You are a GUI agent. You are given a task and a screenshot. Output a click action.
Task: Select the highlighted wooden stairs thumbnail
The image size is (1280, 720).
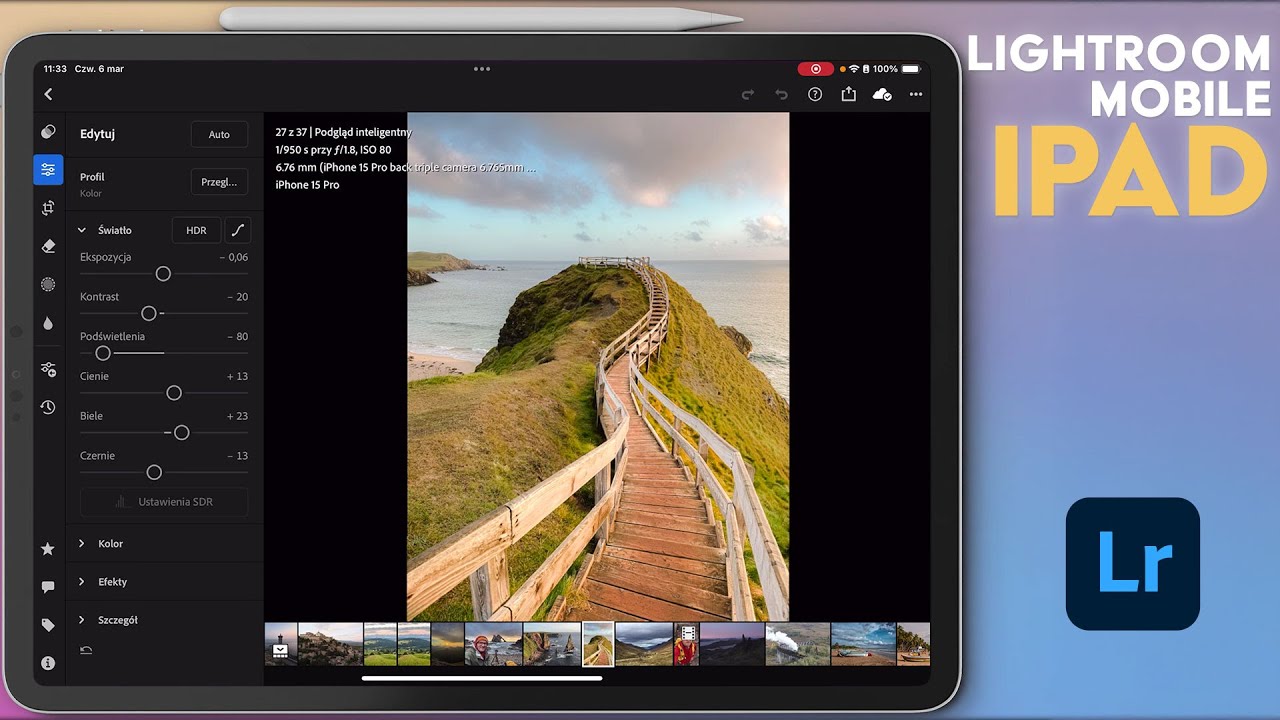tap(598, 644)
